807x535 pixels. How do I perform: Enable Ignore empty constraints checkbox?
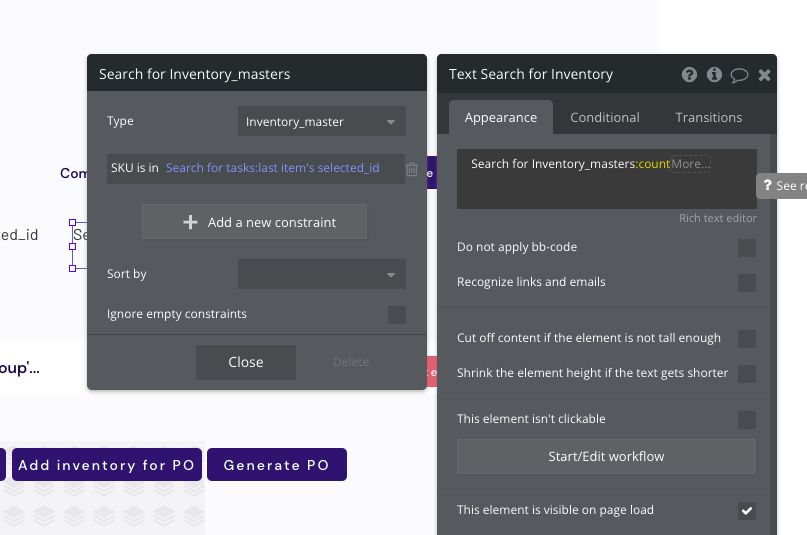[397, 315]
